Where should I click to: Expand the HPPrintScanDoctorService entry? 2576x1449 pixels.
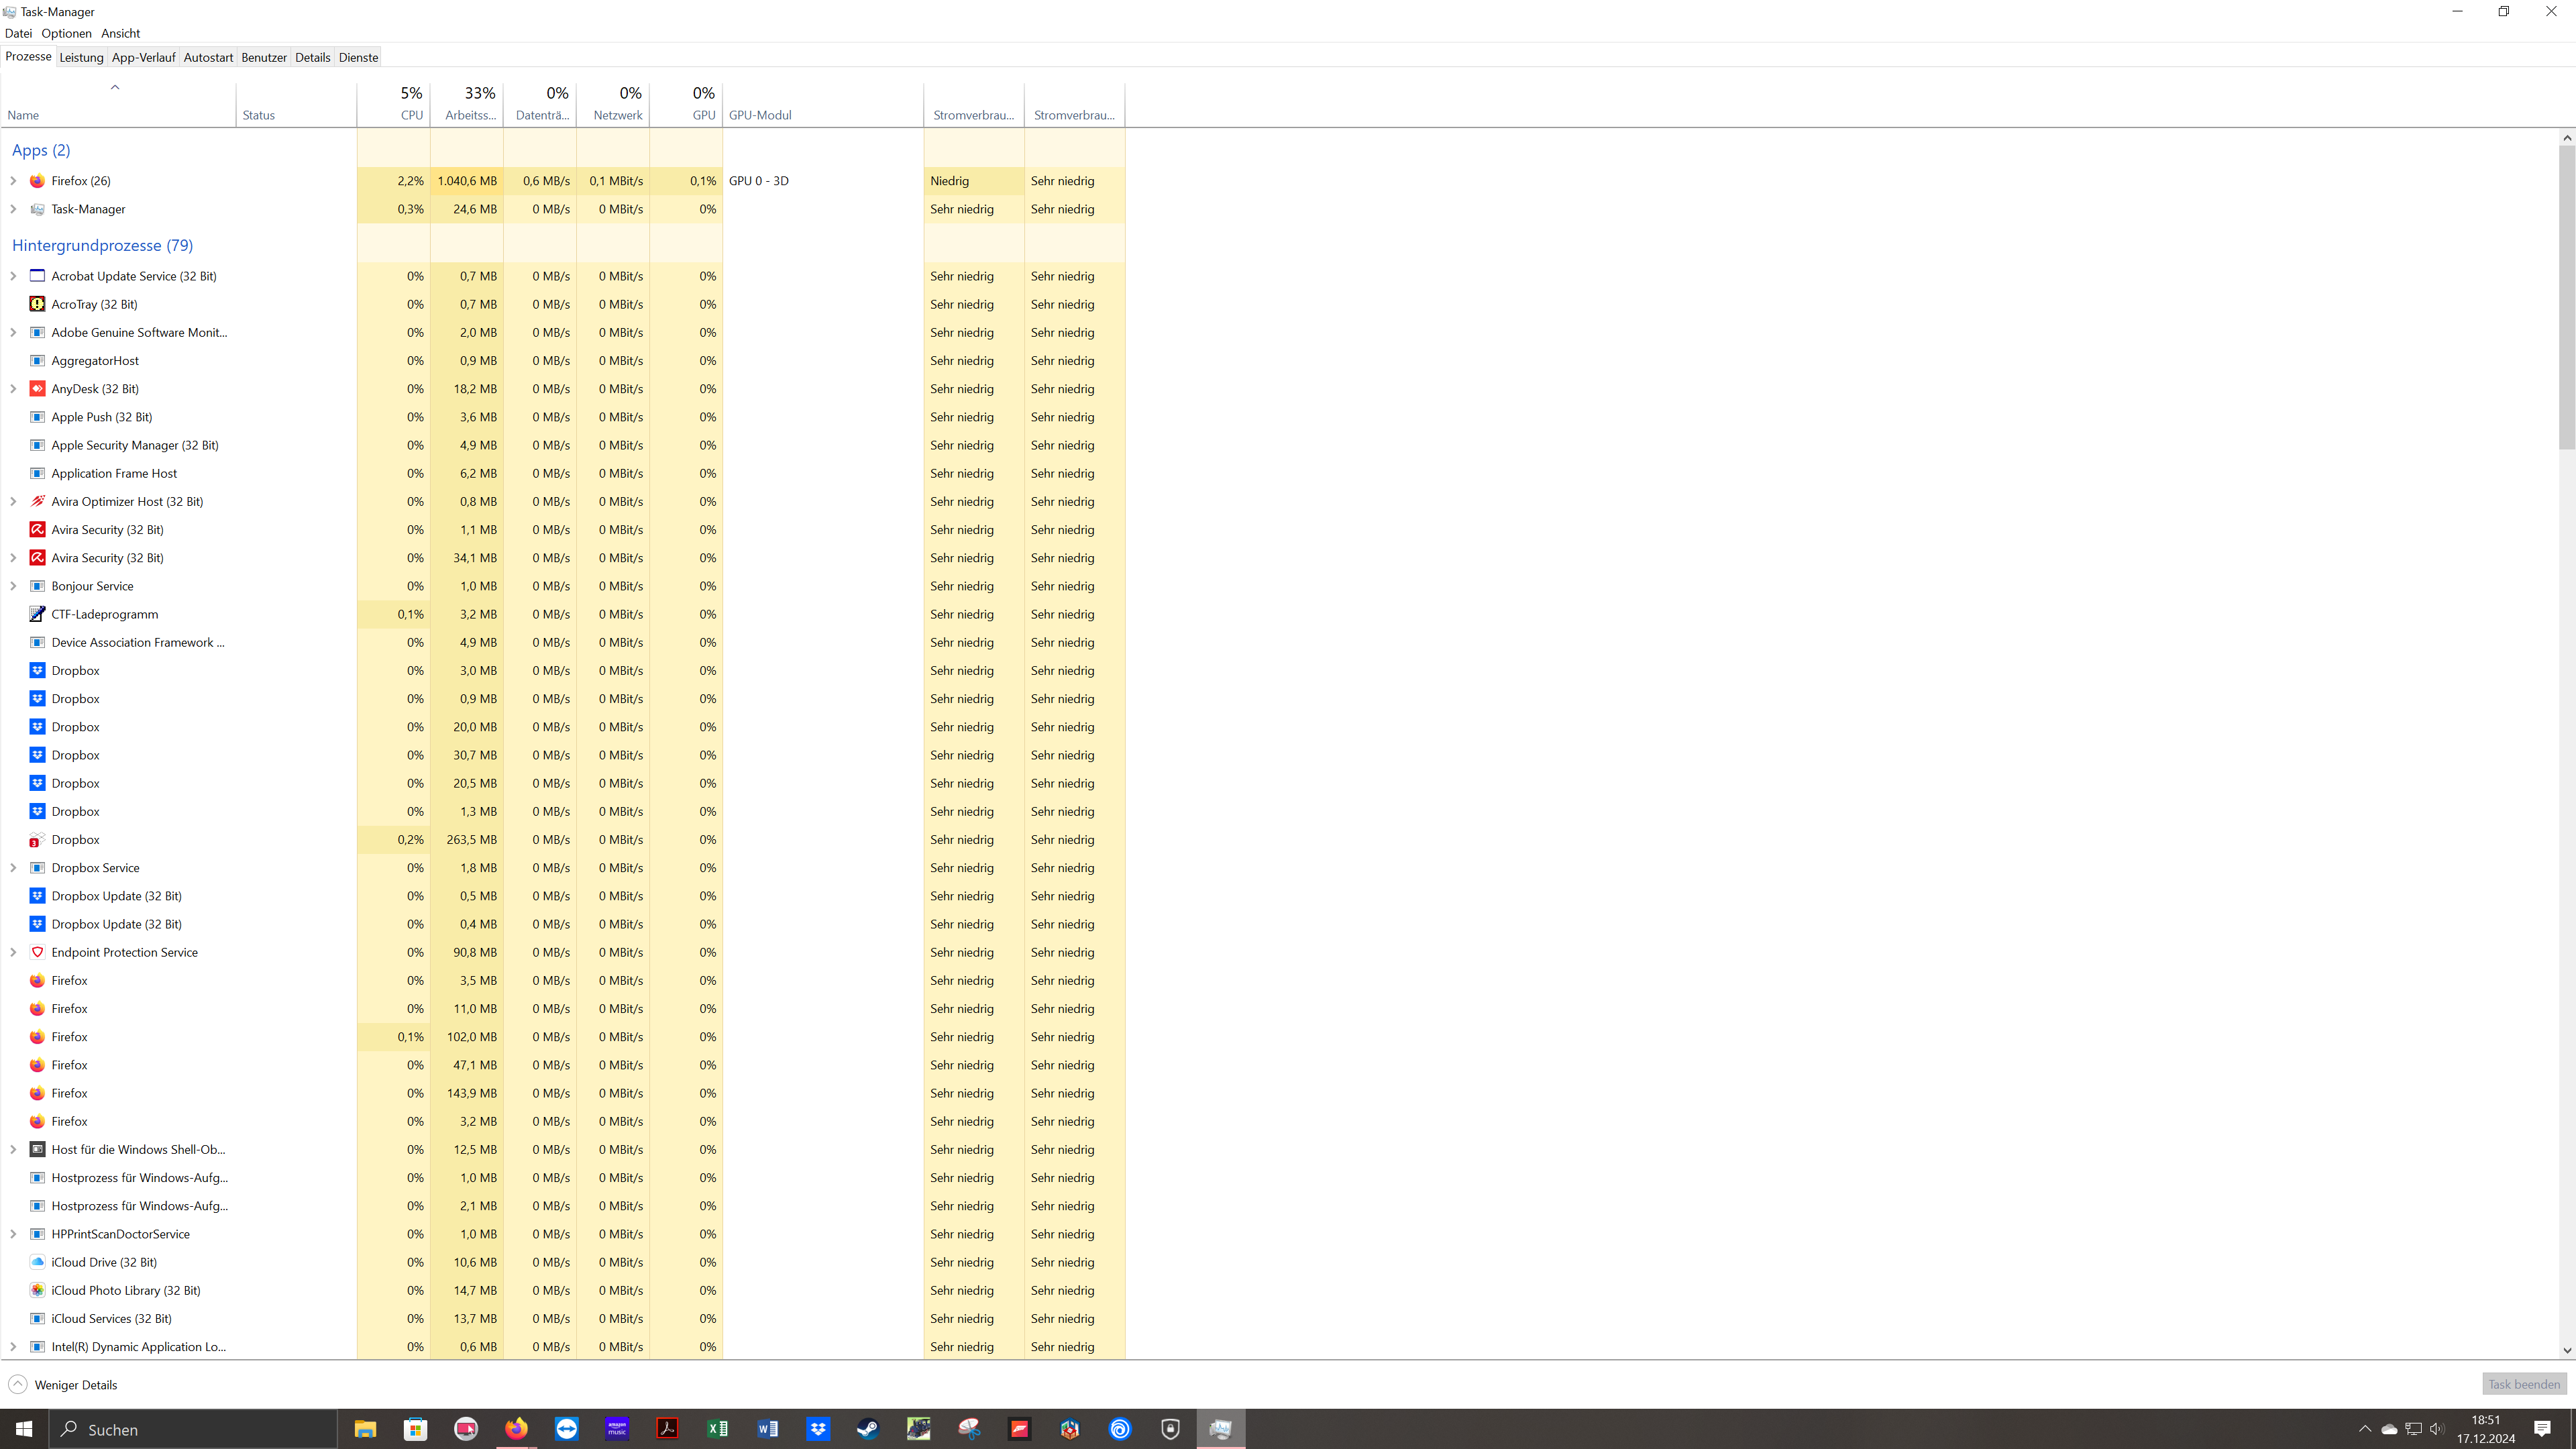click(13, 1234)
